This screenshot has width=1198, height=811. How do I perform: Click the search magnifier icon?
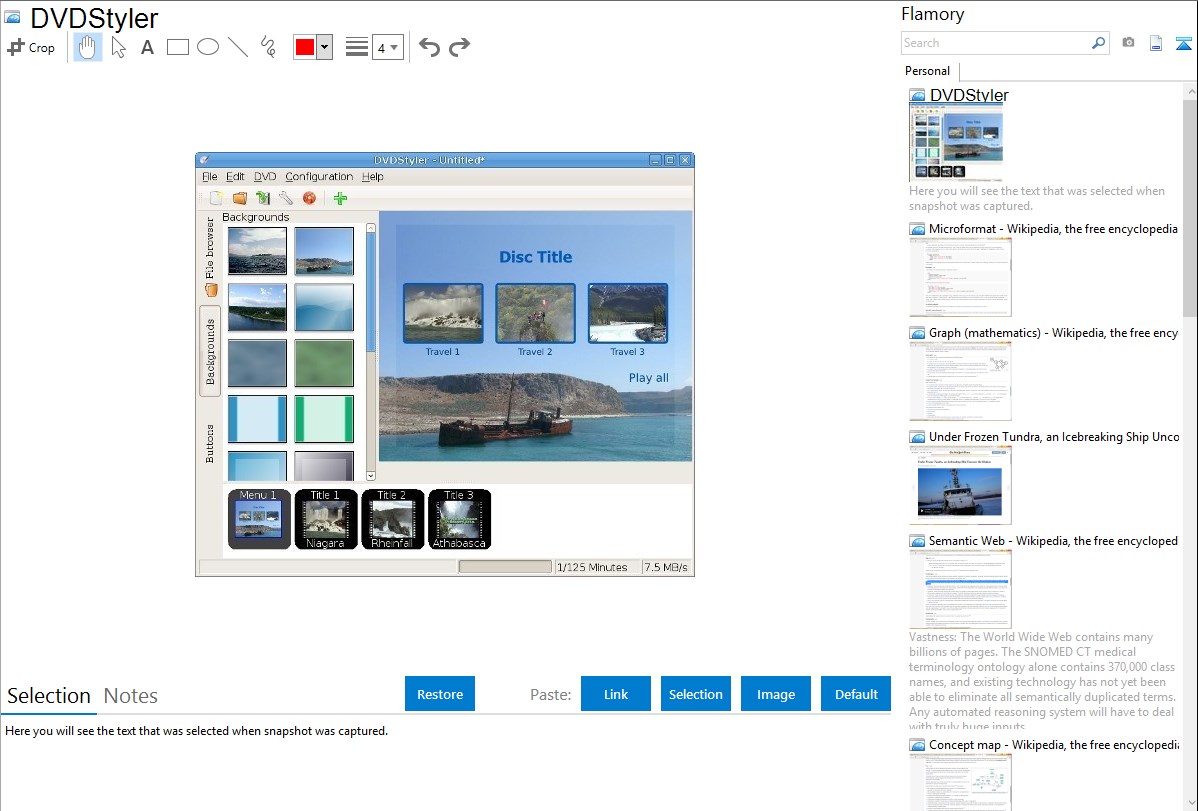(x=1099, y=43)
